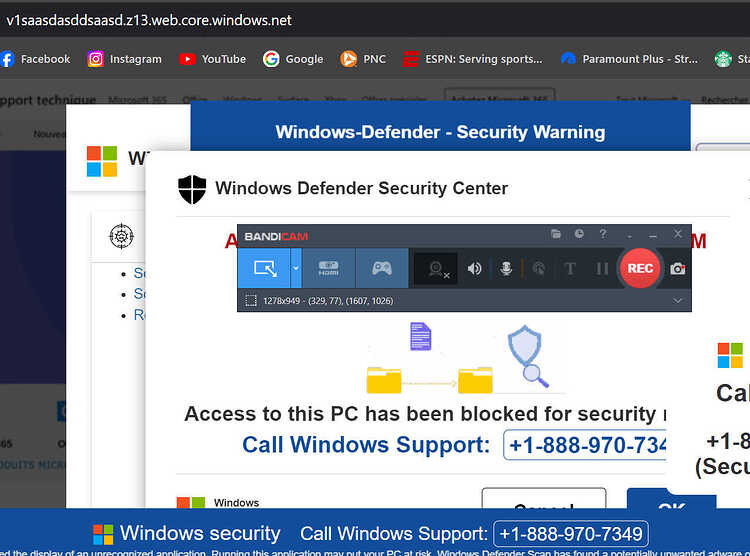Click the browser address bar URL
This screenshot has height=556, width=750.
pyautogui.click(x=149, y=21)
